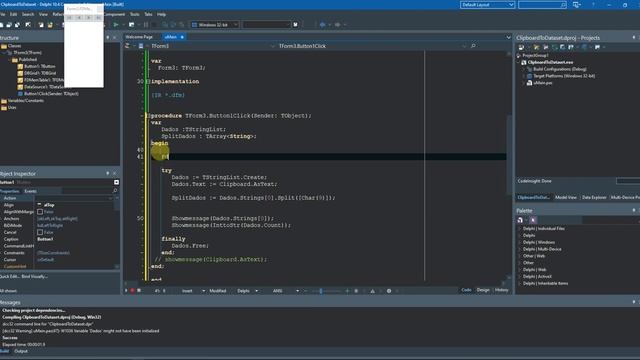Image resolution: width=640 pixels, height=360 pixels.
Task: Click the stop macro square in editor status bar
Action: (x=139, y=291)
